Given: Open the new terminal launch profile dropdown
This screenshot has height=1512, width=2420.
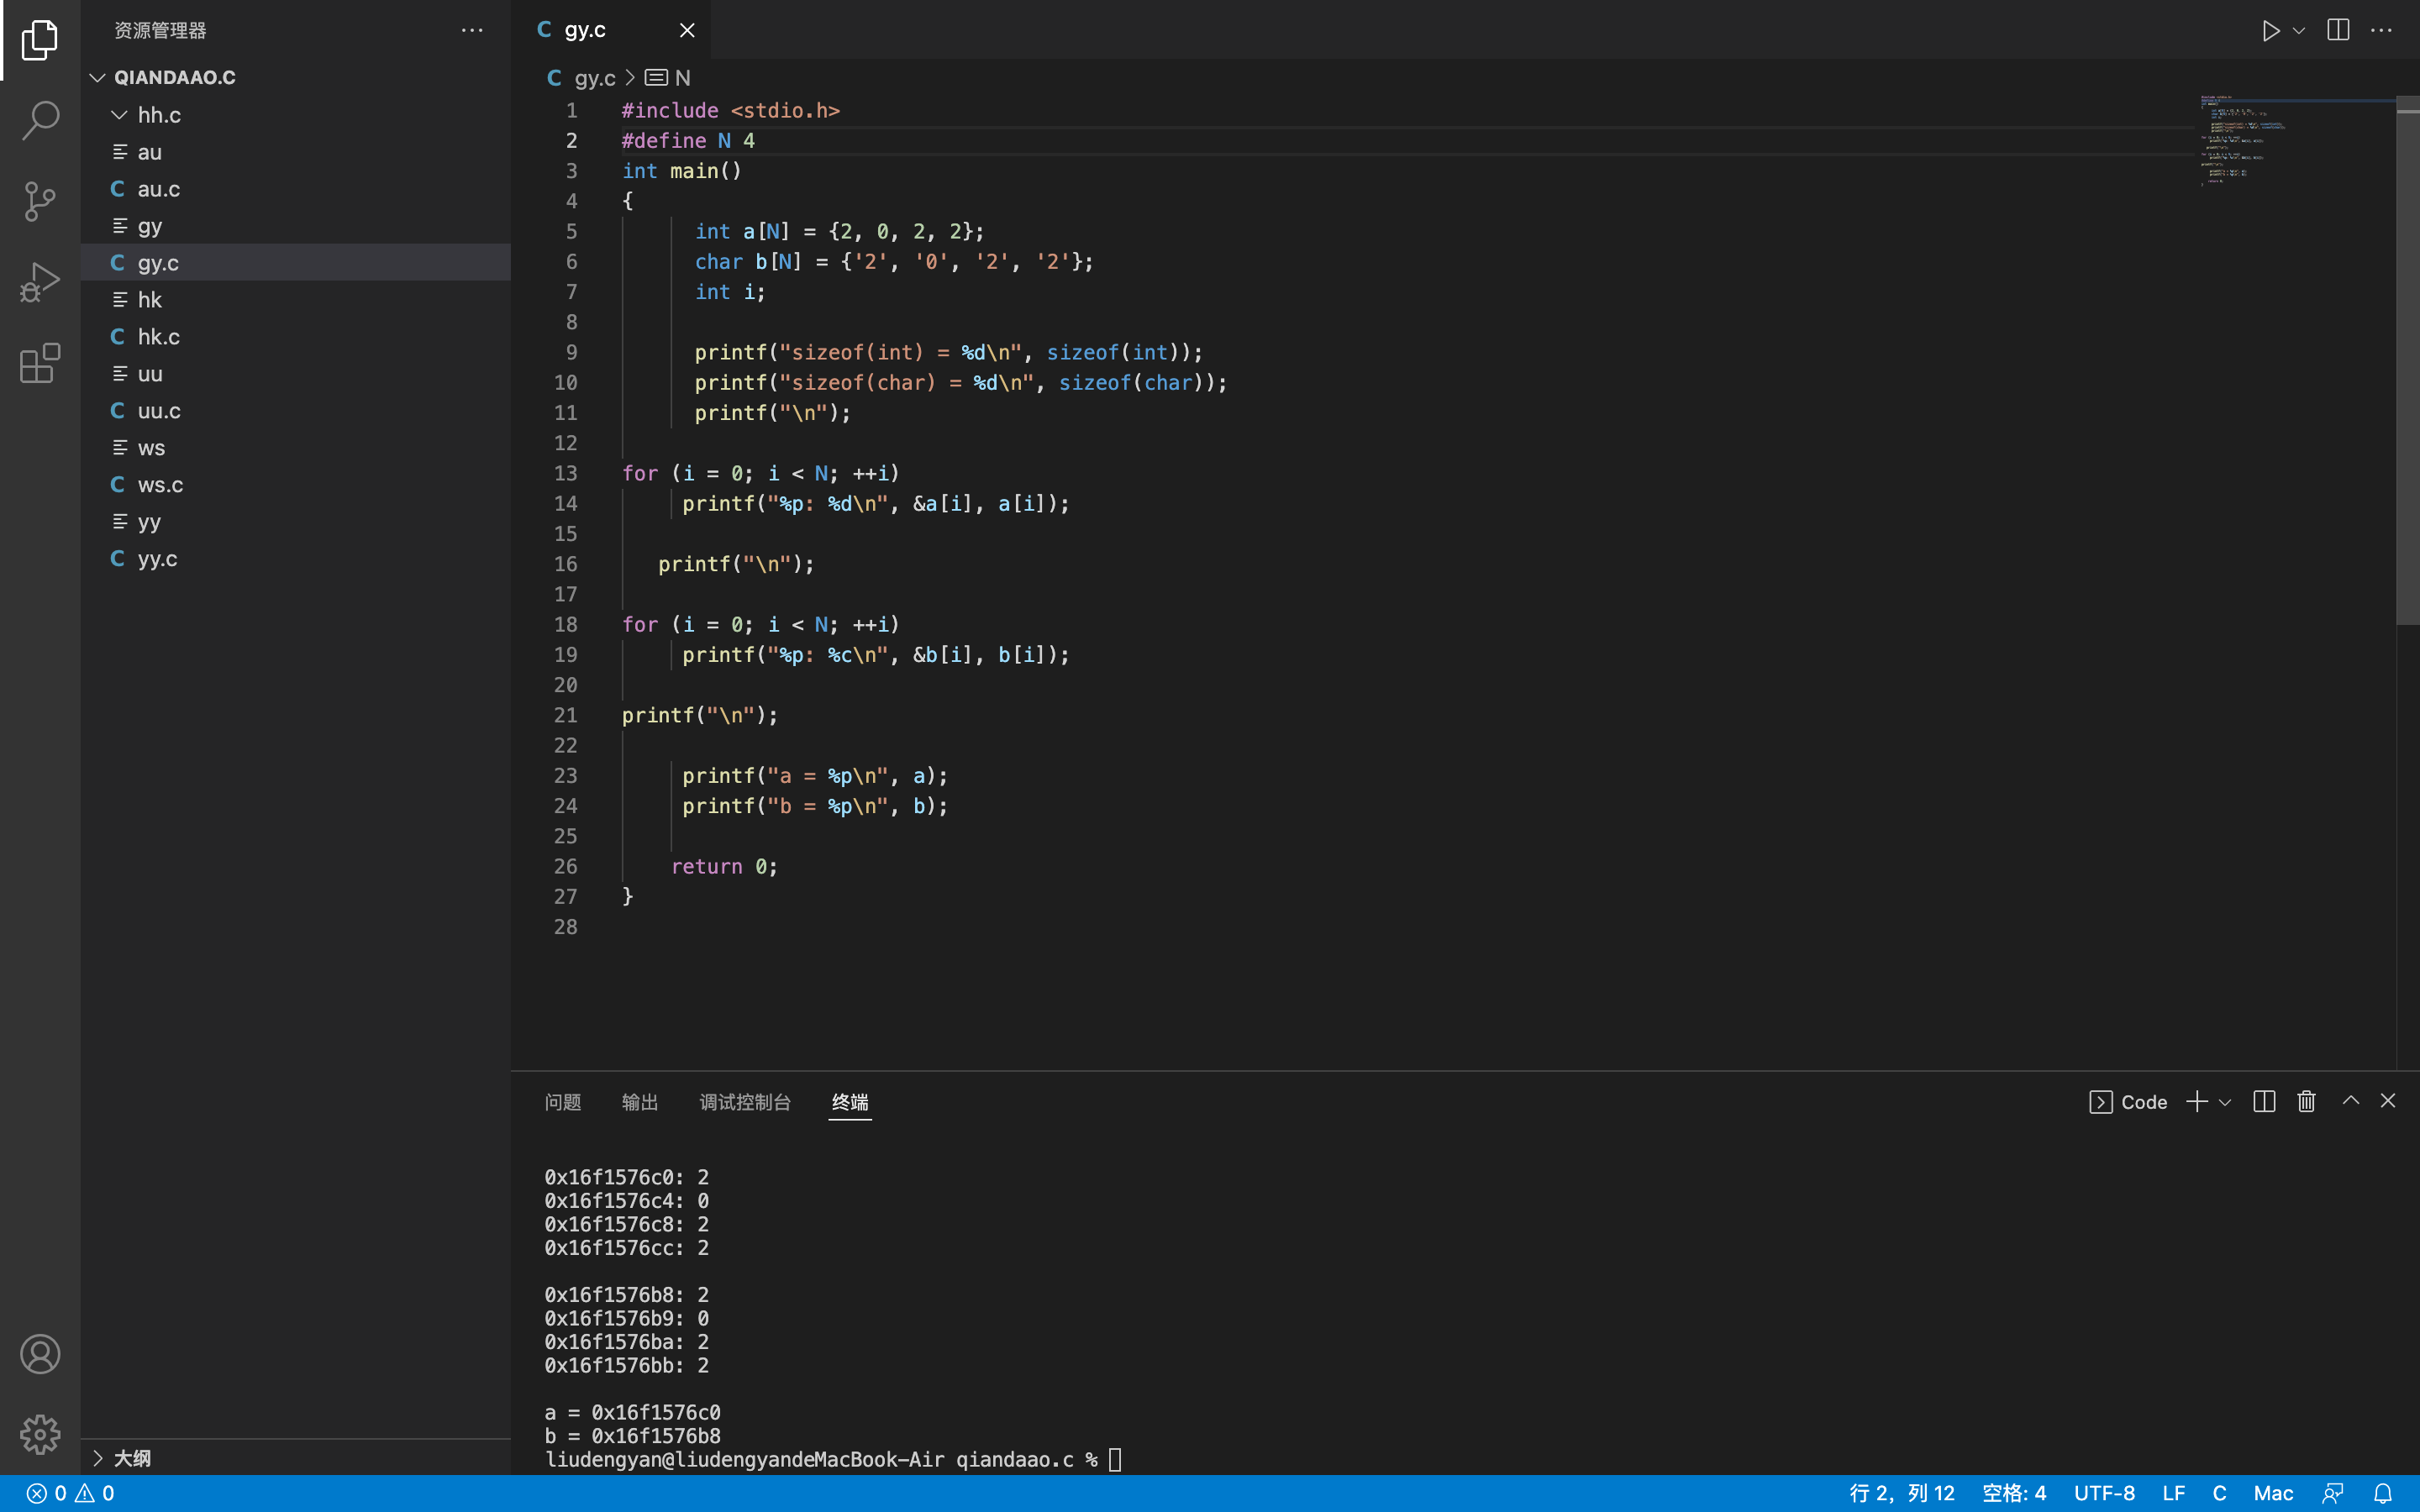Looking at the screenshot, I should tap(2225, 1102).
